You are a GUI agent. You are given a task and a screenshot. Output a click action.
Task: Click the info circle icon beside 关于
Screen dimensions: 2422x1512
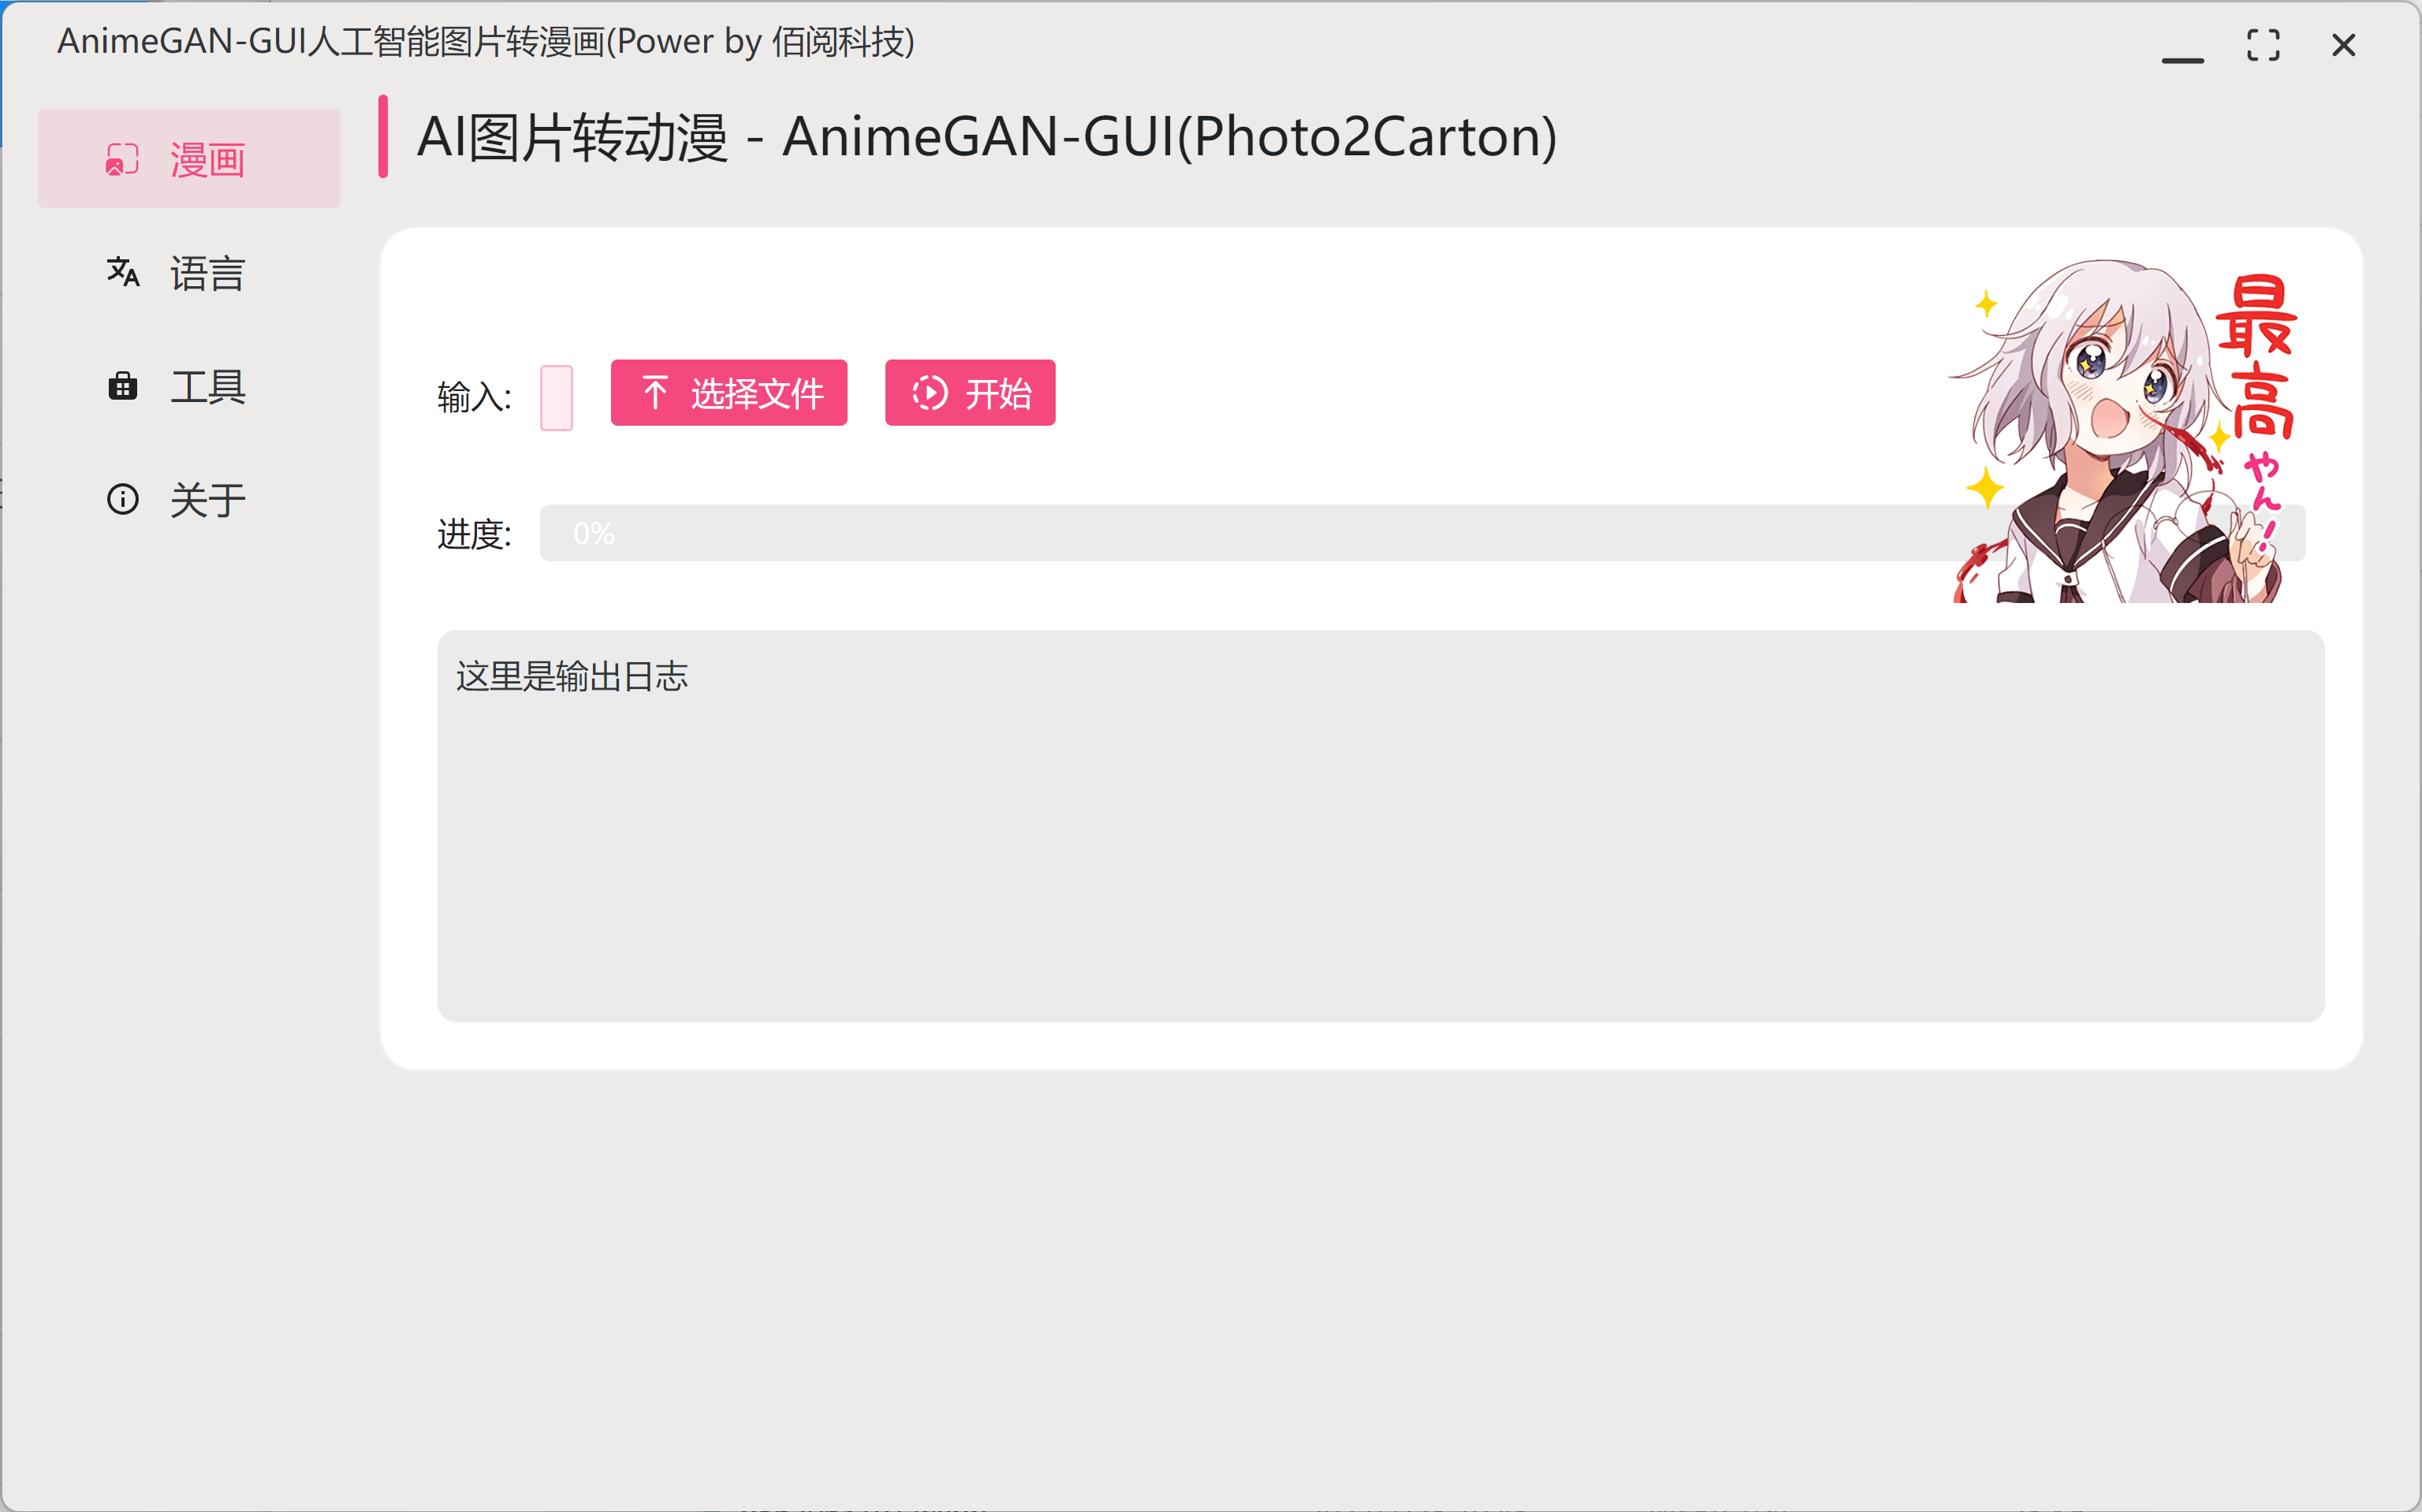coord(123,499)
